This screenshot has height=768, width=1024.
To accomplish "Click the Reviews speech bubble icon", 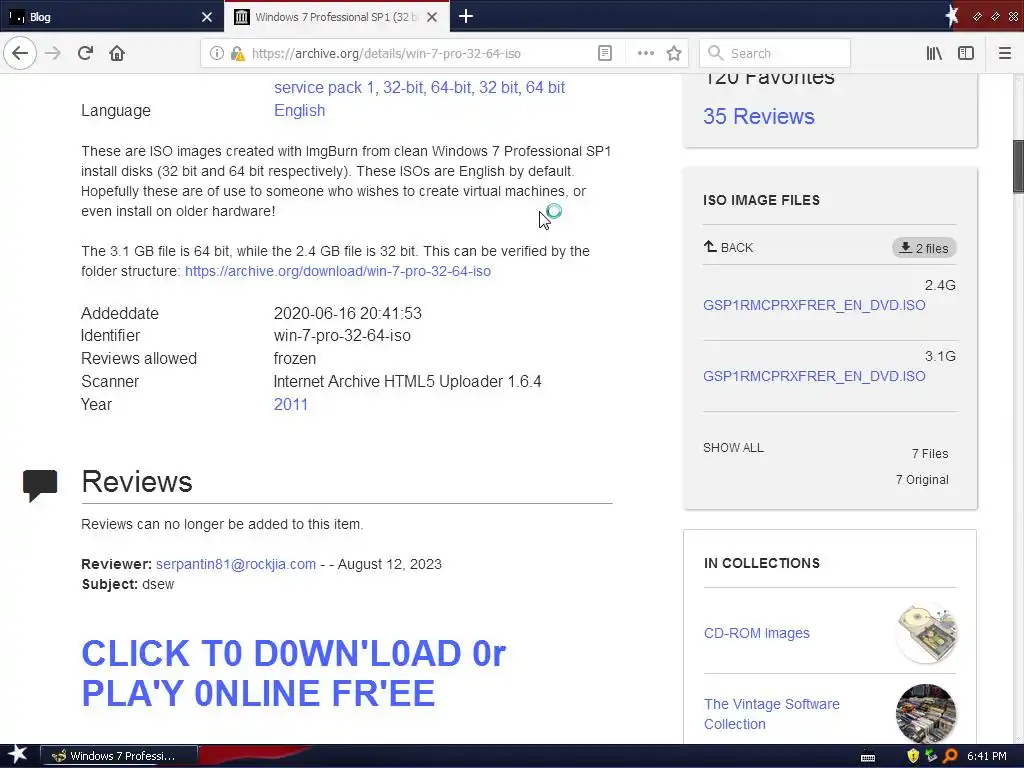I will pyautogui.click(x=40, y=485).
